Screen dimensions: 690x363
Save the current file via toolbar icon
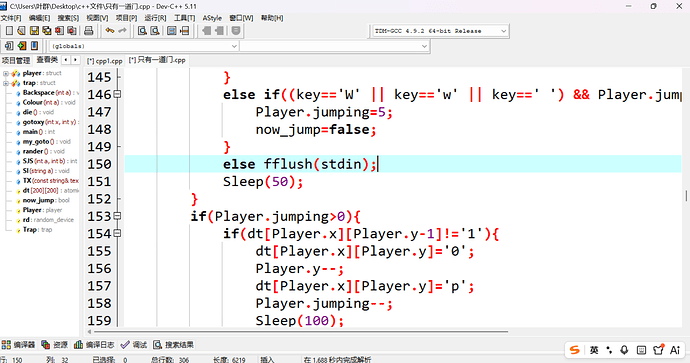pyautogui.click(x=34, y=30)
